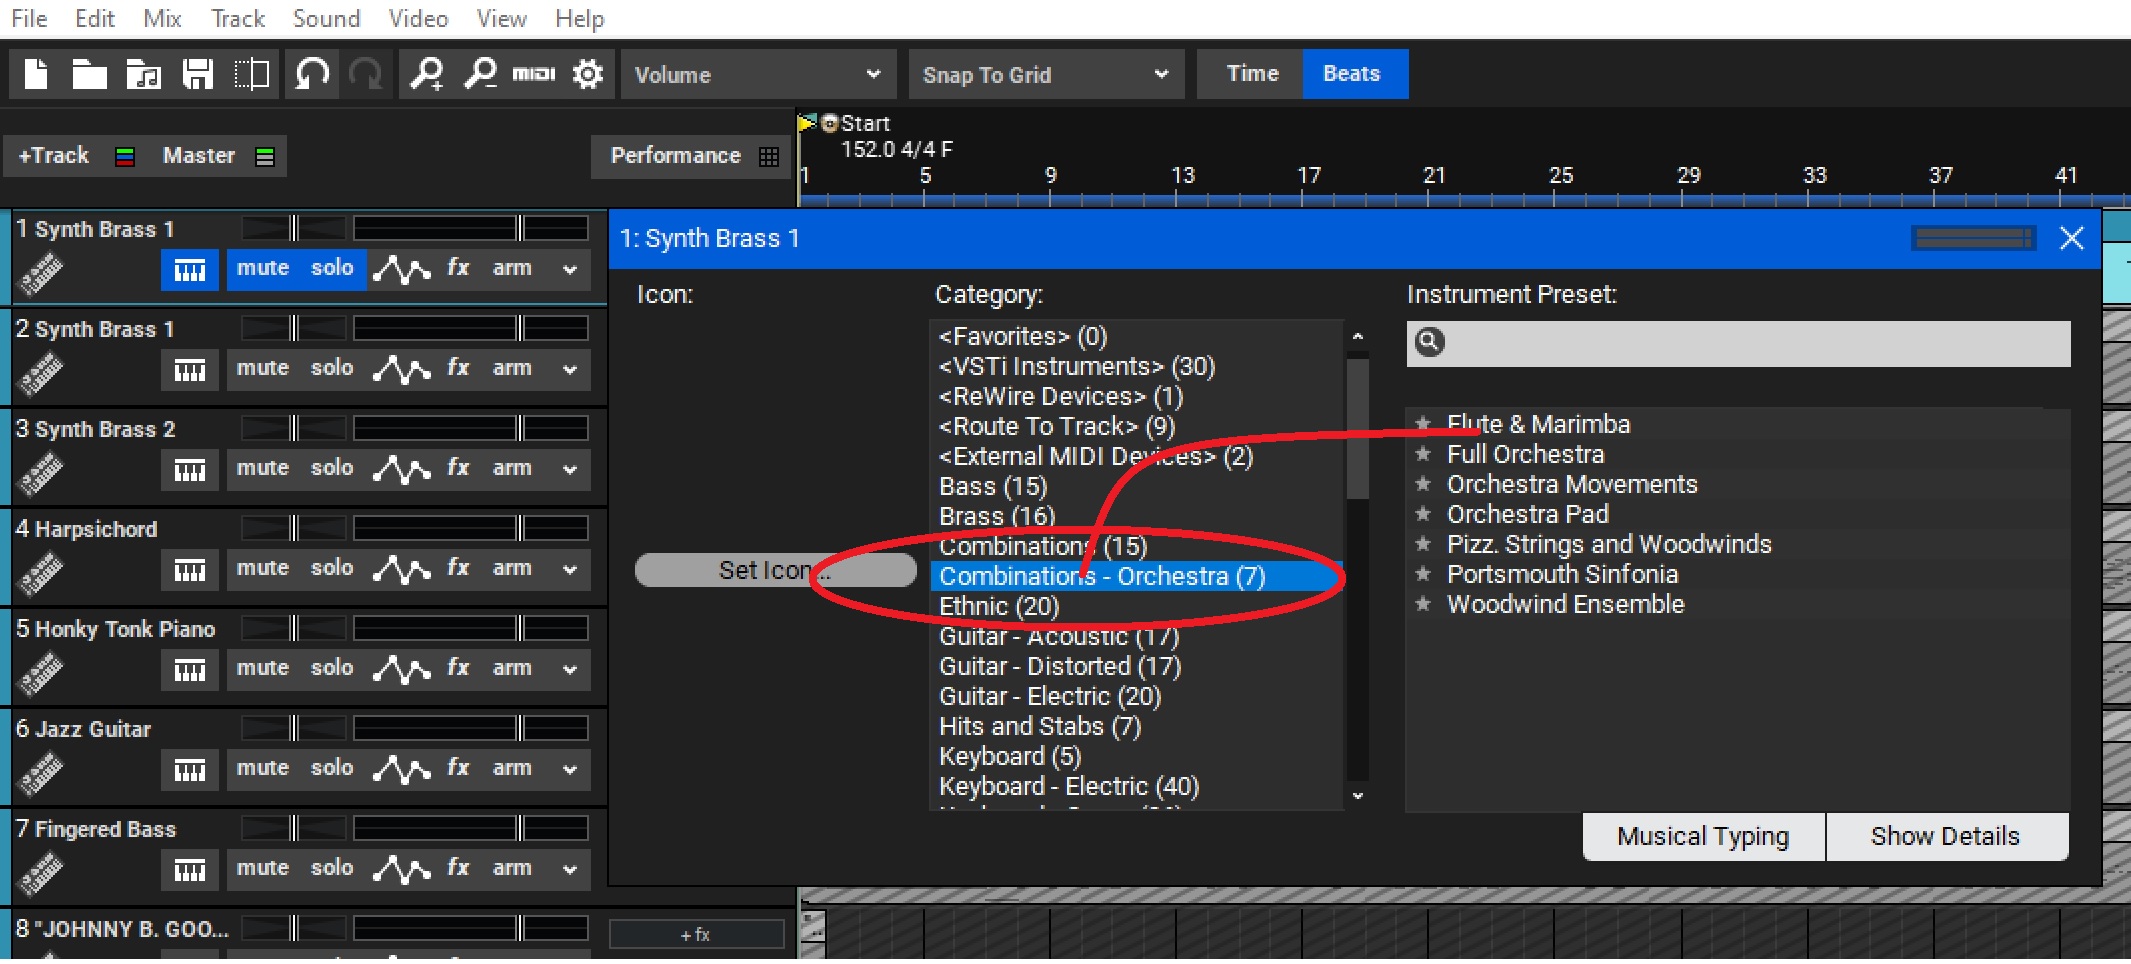2131x964 pixels.
Task: Open the keyboard instrument icon on track 2
Action: 189,370
